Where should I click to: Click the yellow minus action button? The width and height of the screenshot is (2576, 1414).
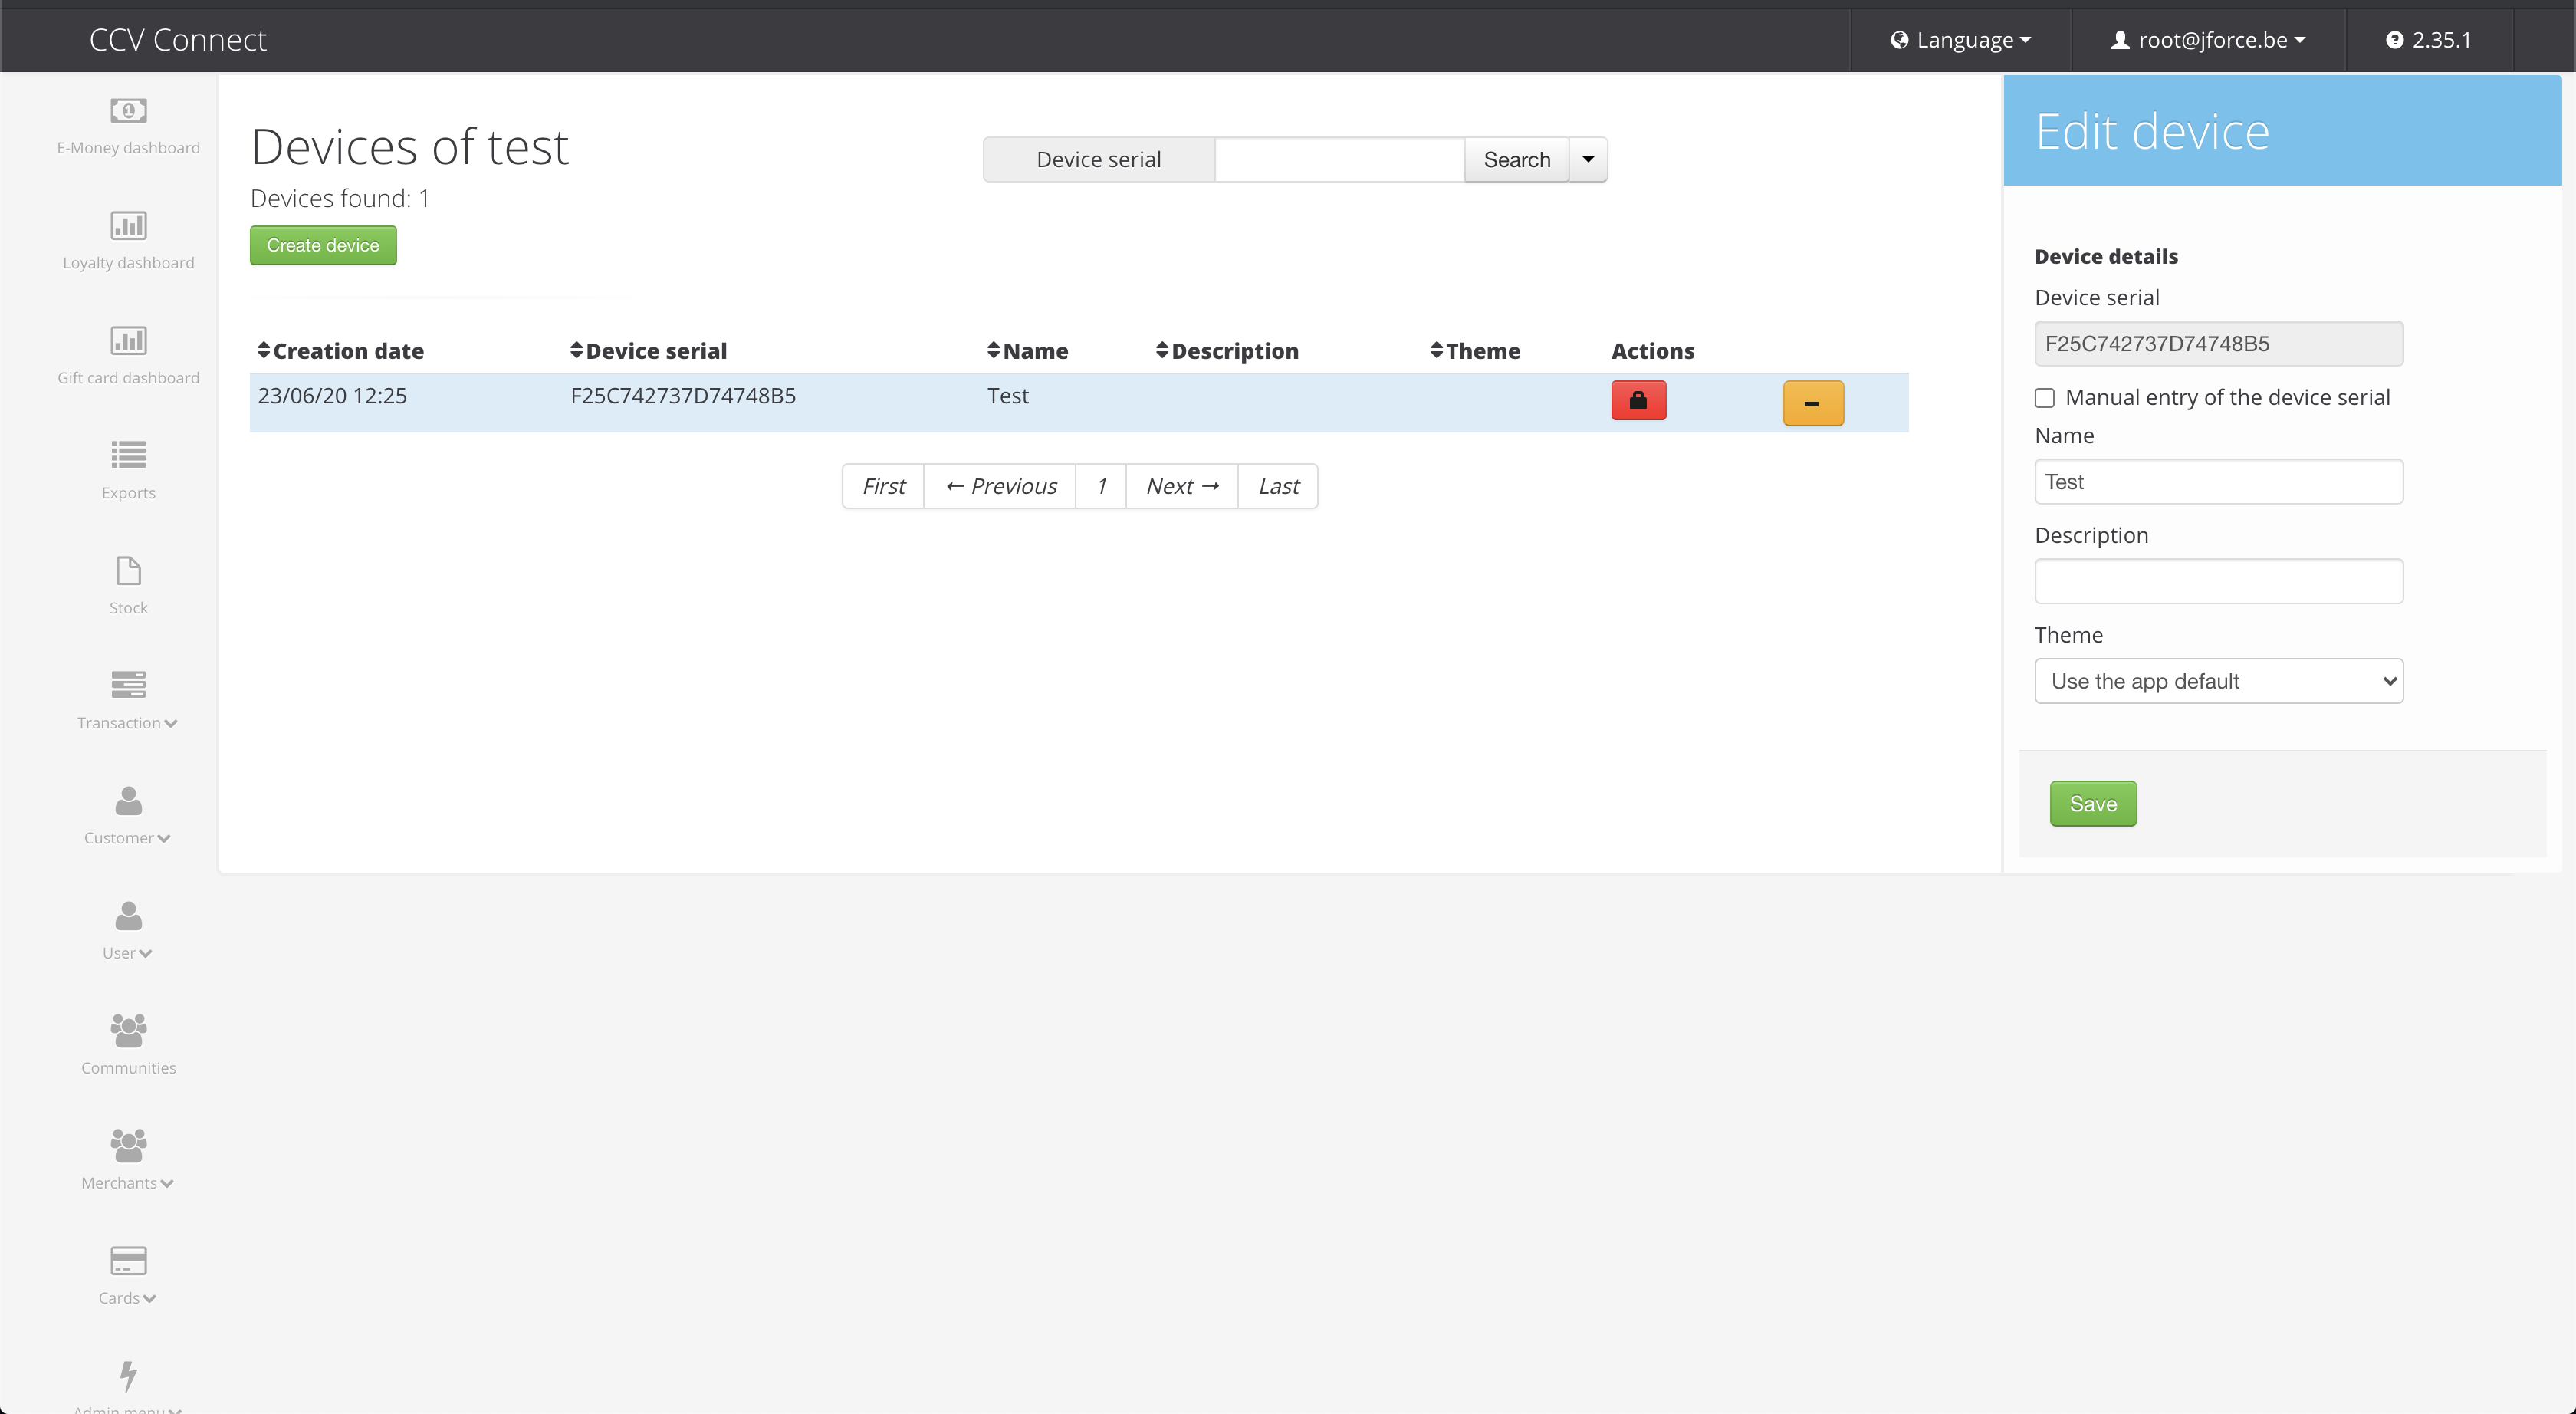pos(1812,403)
